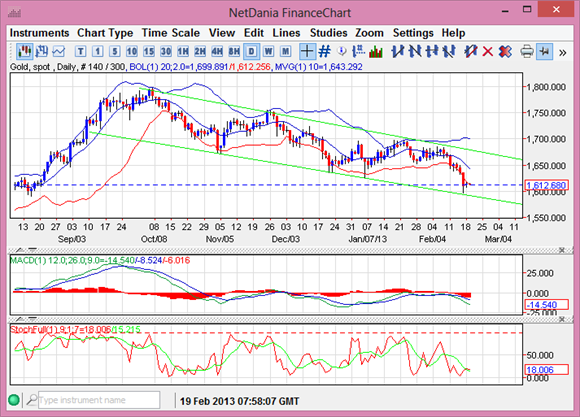Viewport: 580px width, 417px height.
Task: Select the third line drawing tool icon
Action: click(432, 51)
